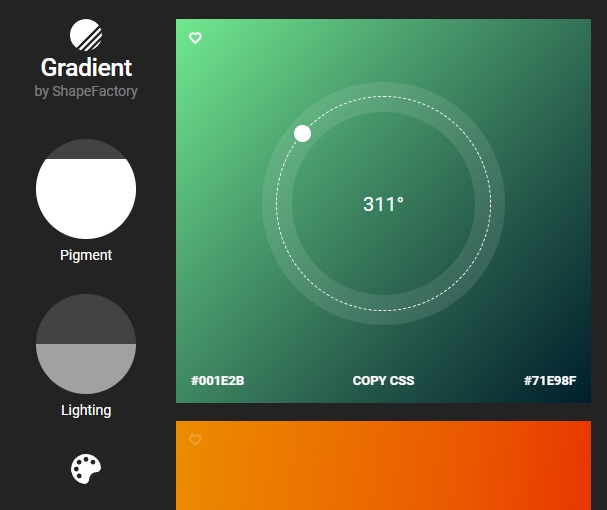Copy the #71E98F color code
Screen dimensions: 607x510
pos(550,381)
